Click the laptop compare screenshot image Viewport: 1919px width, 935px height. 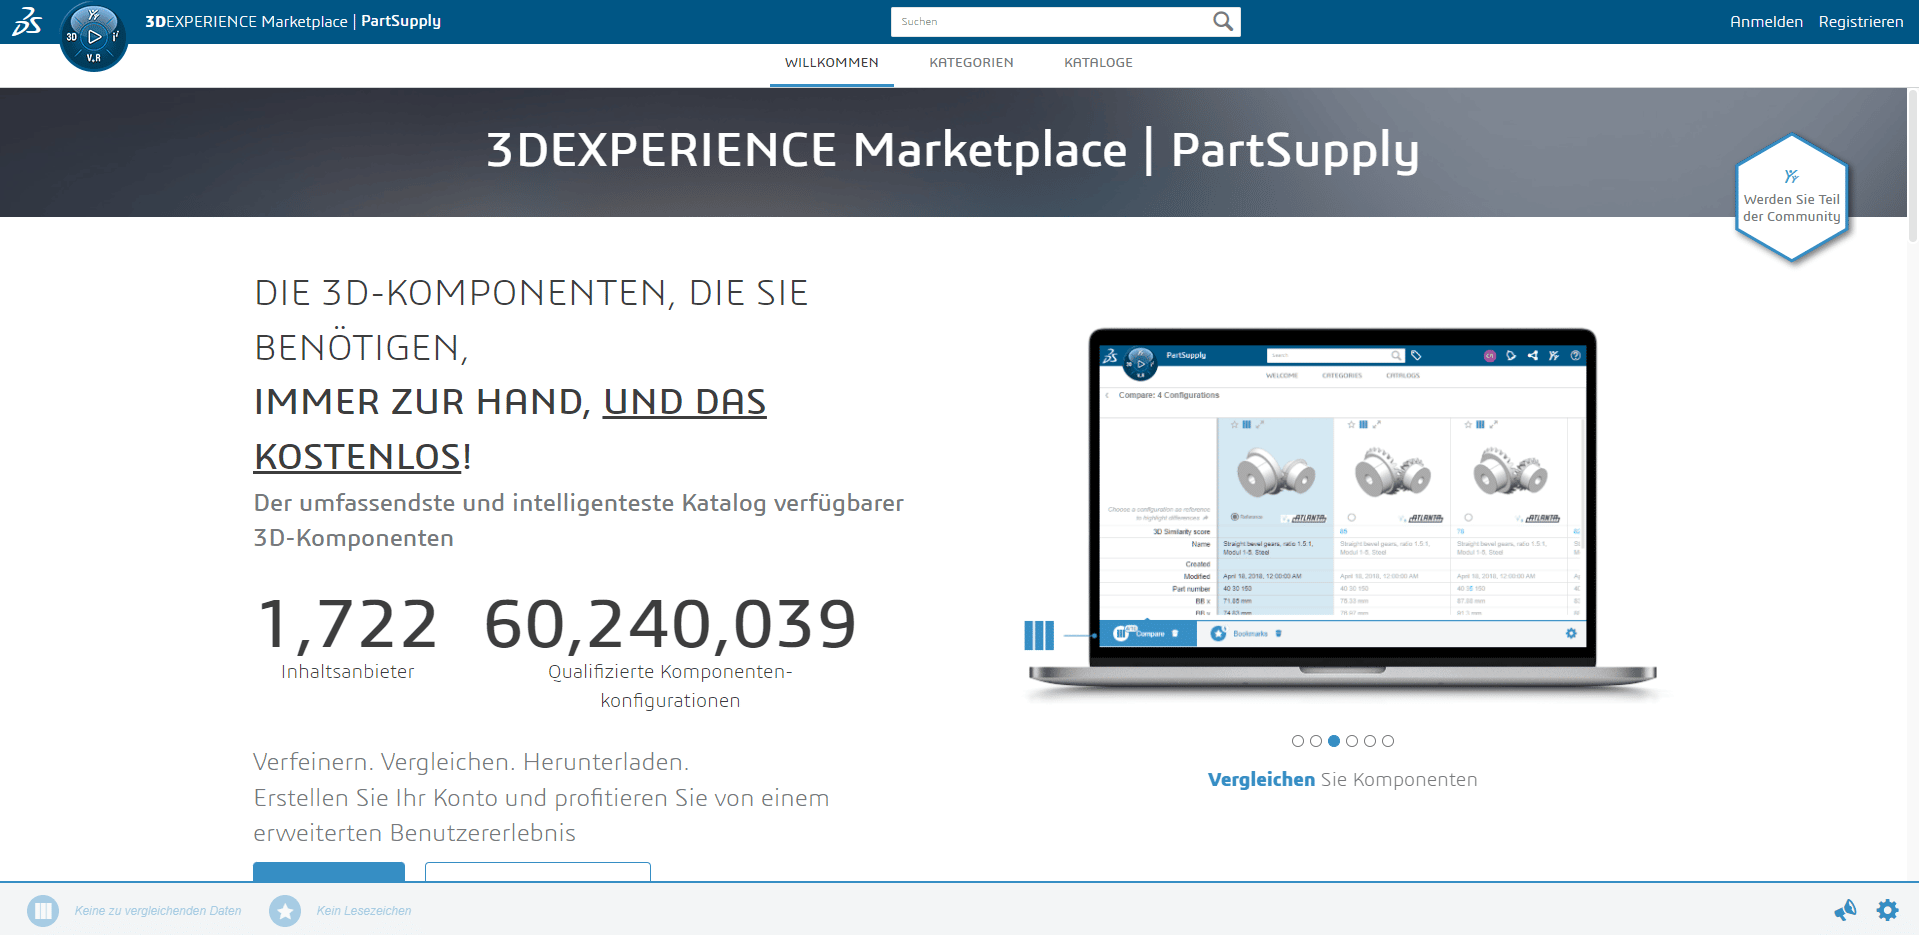tap(1342, 500)
